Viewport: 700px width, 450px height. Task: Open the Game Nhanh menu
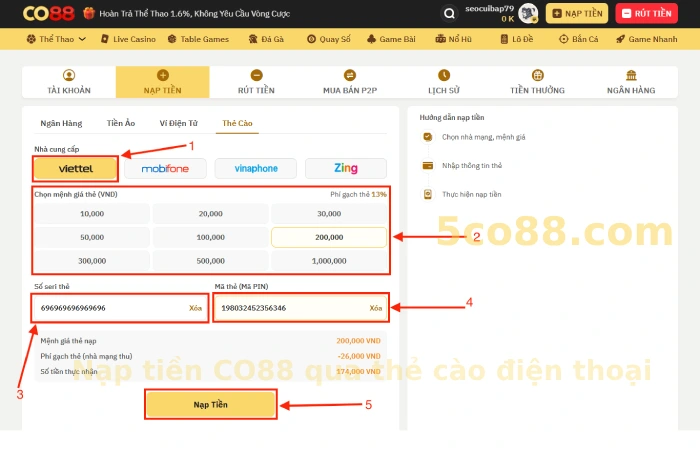[646, 39]
